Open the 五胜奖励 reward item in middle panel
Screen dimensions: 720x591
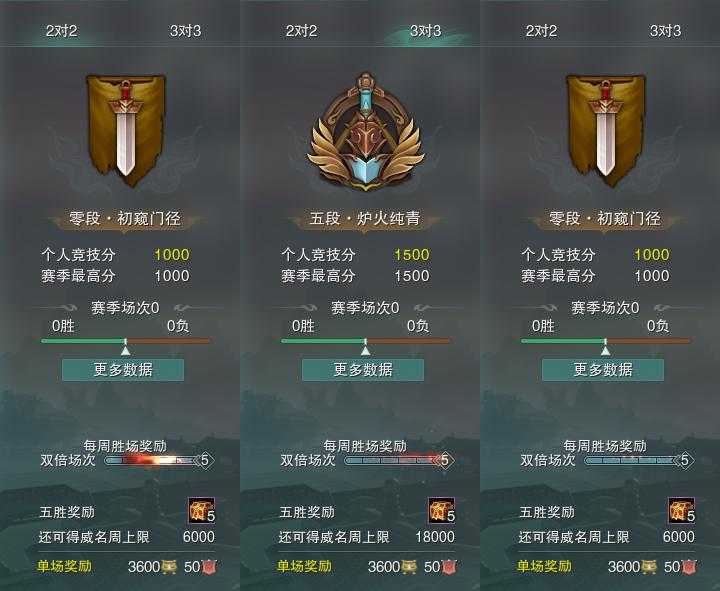tap(441, 511)
